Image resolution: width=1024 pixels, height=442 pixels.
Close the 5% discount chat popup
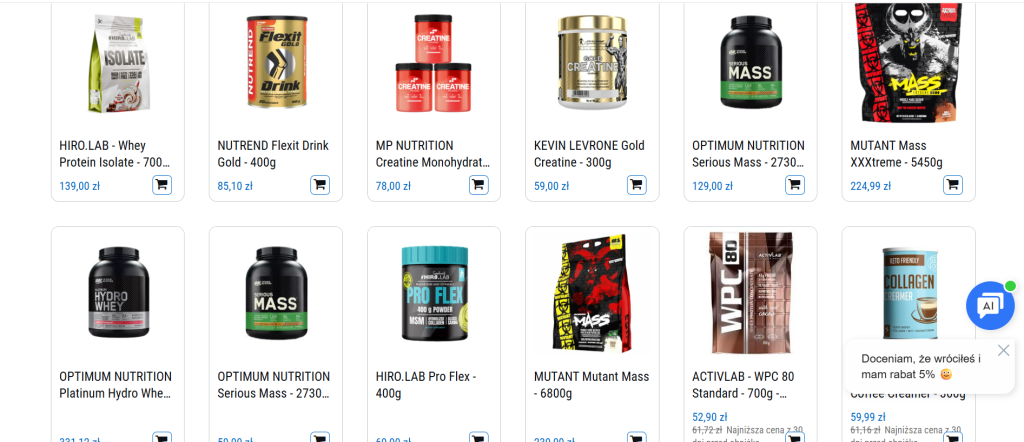tap(1004, 351)
